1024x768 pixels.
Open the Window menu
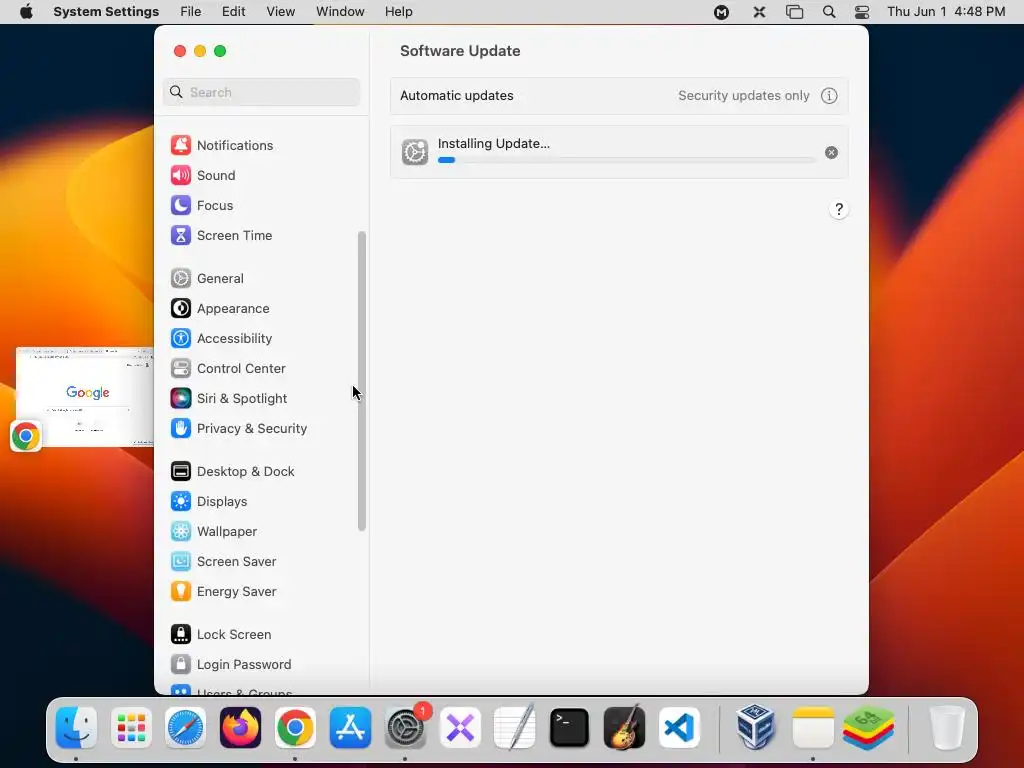340,12
